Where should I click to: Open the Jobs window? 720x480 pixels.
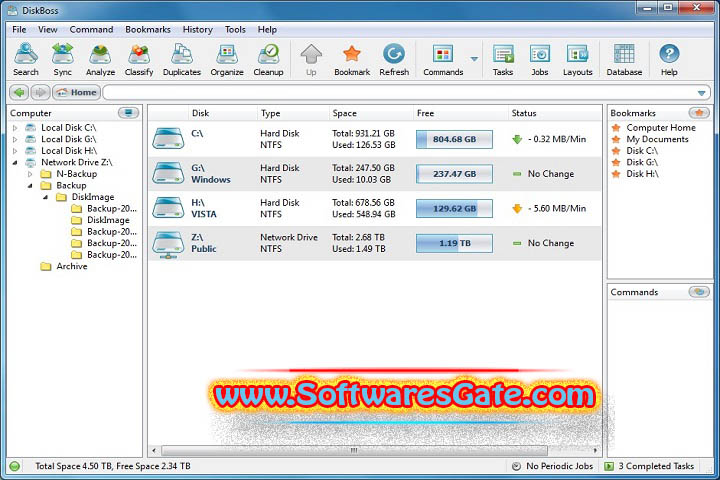pos(540,59)
